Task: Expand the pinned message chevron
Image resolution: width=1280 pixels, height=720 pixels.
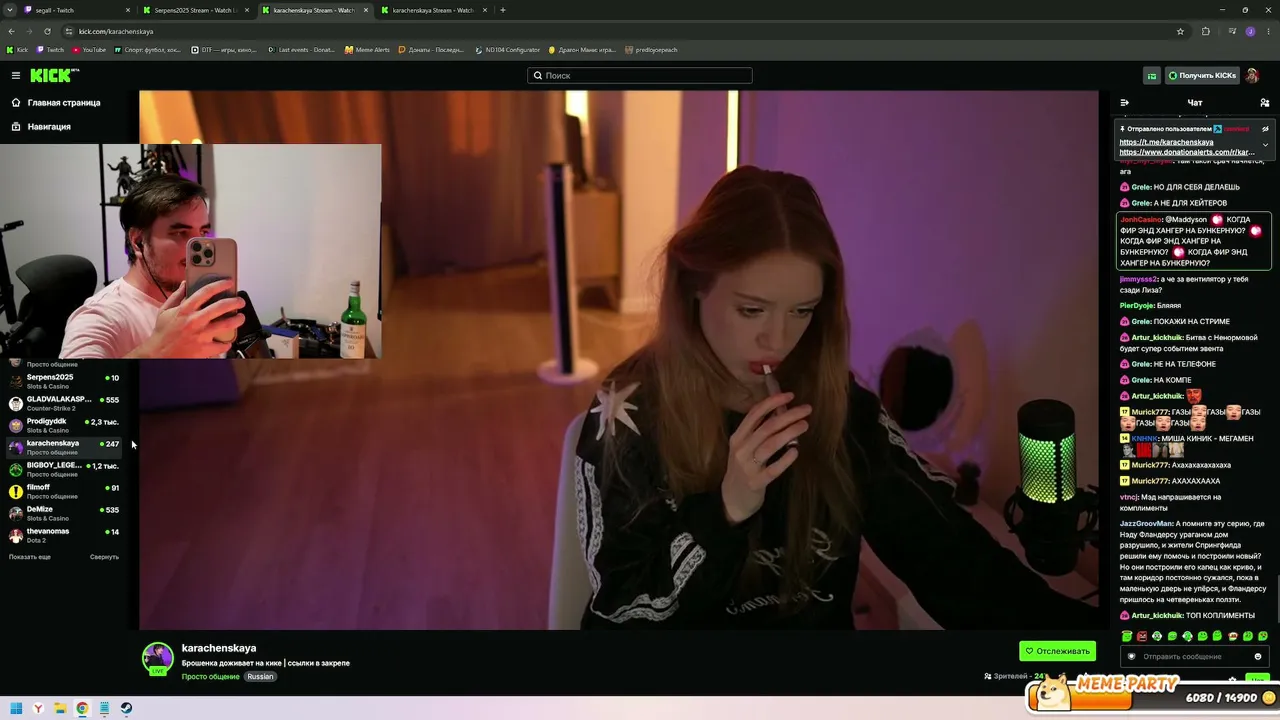Action: point(1265,145)
